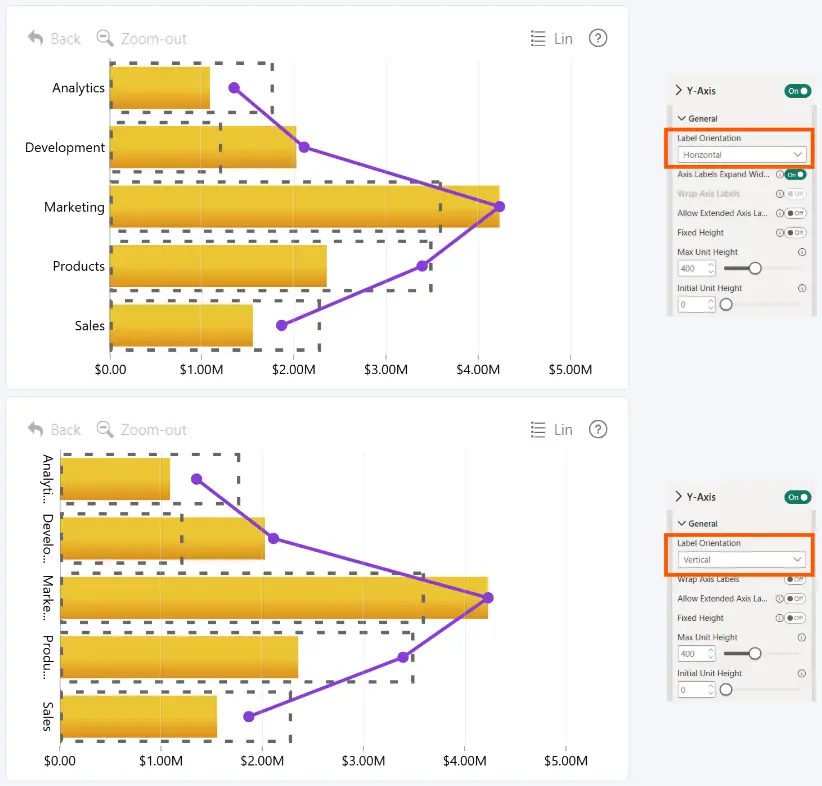This screenshot has width=822, height=786.
Task: Expand the Y-Axis chevron in the Horizontal panel
Action: (679, 90)
